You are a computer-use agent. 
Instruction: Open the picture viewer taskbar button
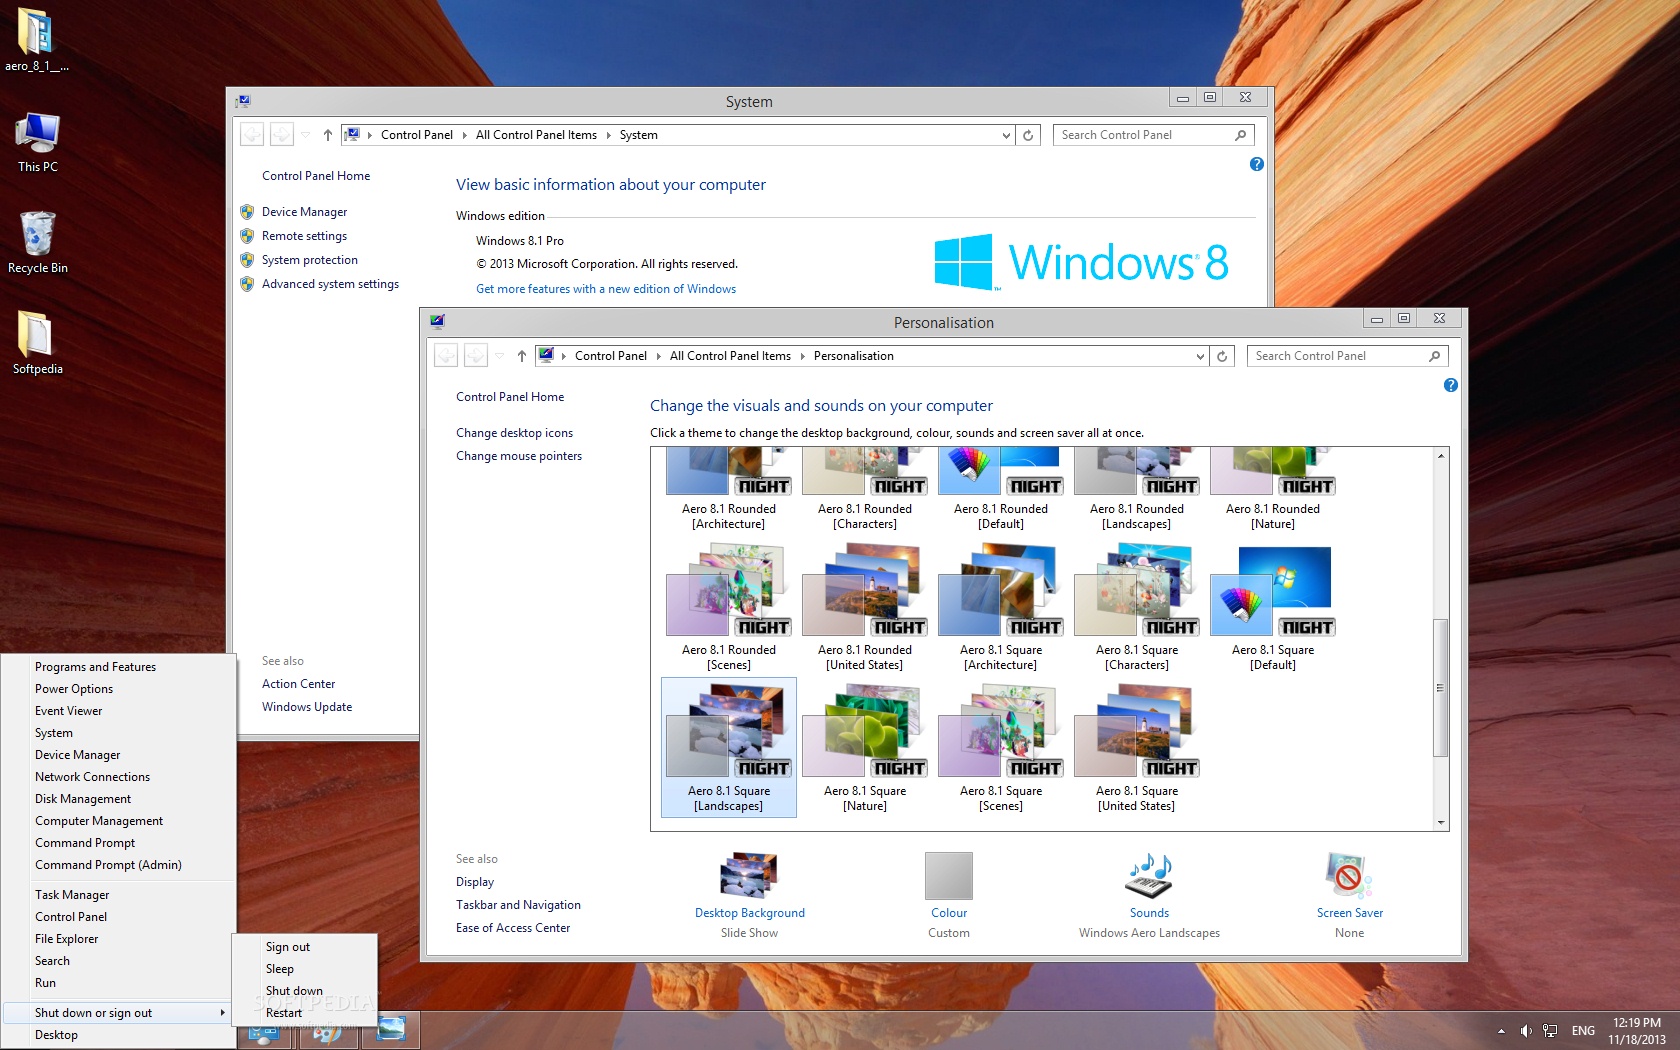click(x=391, y=1030)
